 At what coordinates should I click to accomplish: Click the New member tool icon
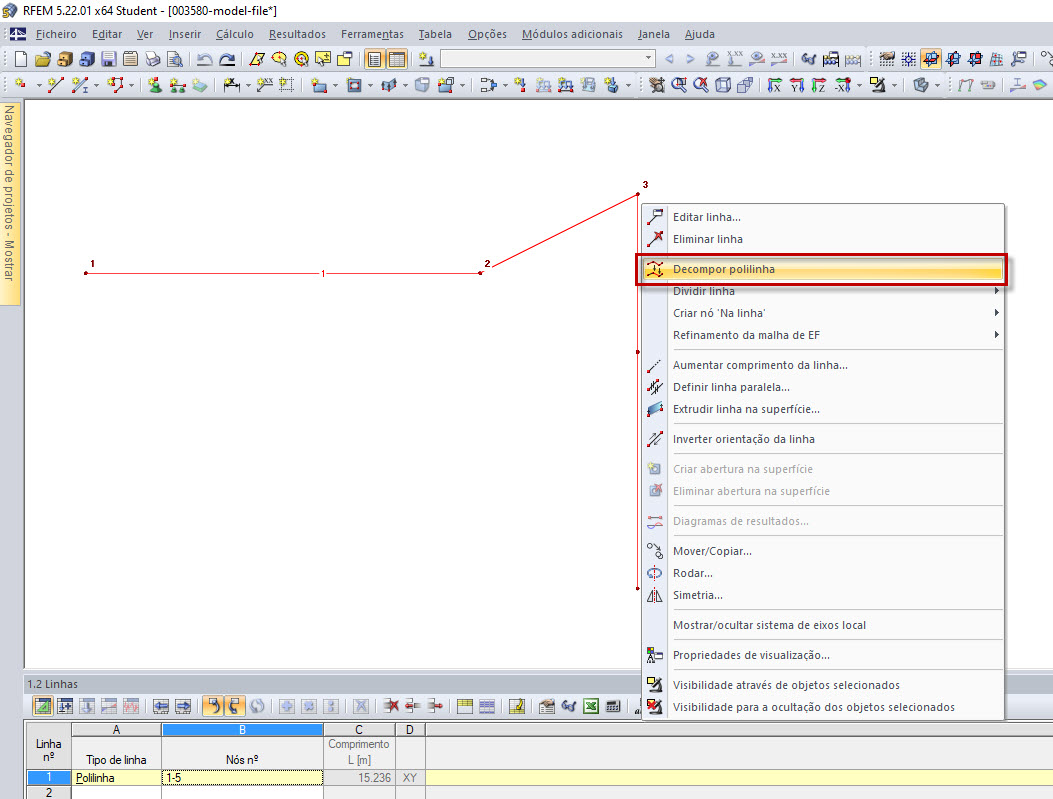click(80, 85)
